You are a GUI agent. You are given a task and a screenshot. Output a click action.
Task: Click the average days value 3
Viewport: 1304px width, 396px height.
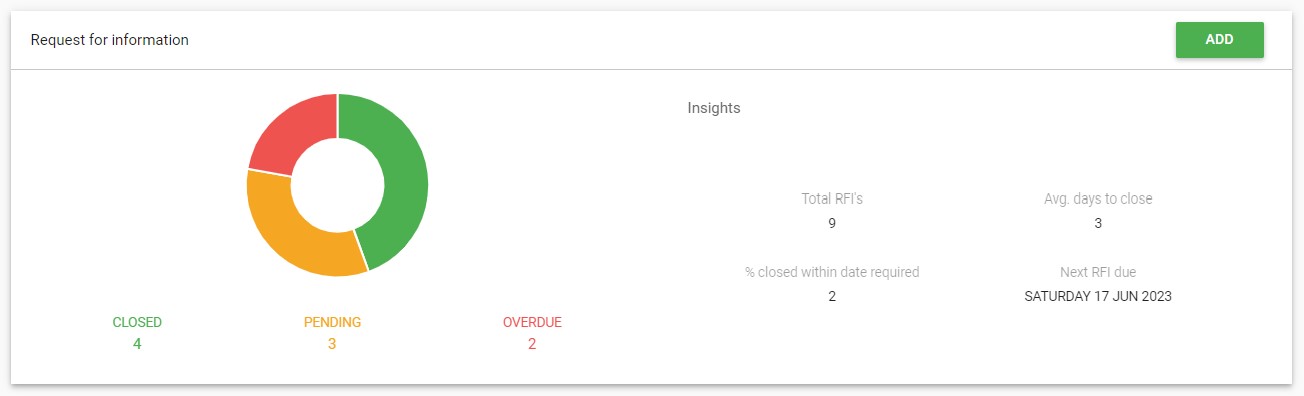[1098, 224]
